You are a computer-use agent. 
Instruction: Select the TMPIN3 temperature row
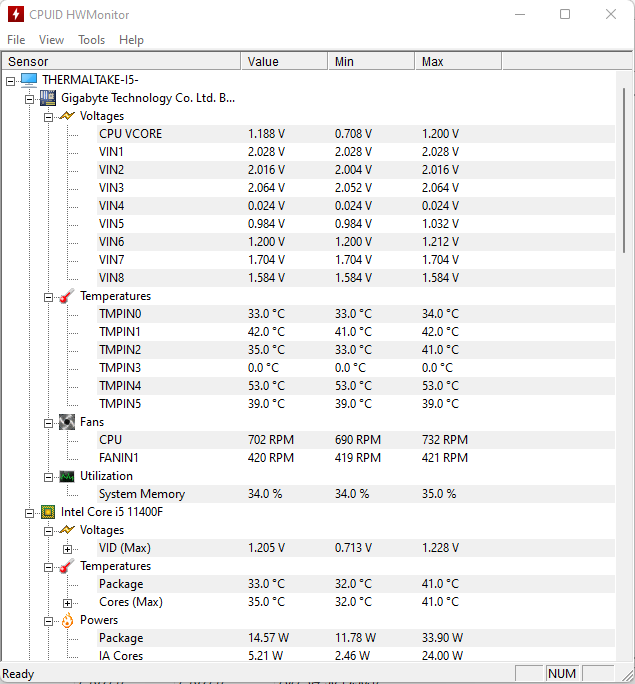point(356,368)
